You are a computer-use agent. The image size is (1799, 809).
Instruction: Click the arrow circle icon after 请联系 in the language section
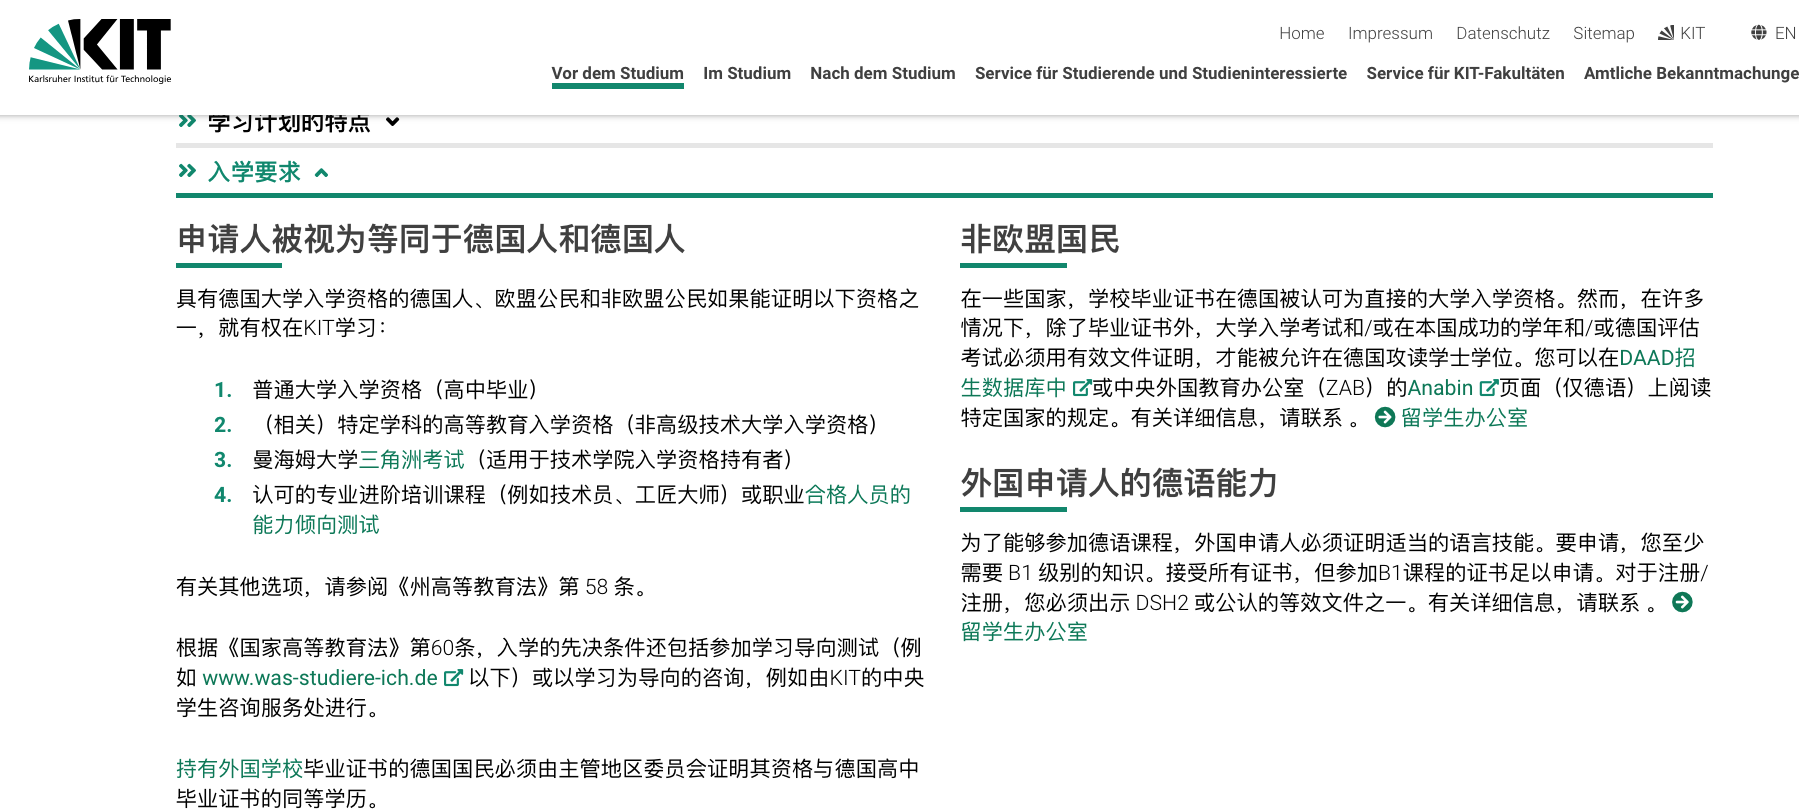click(x=1682, y=602)
